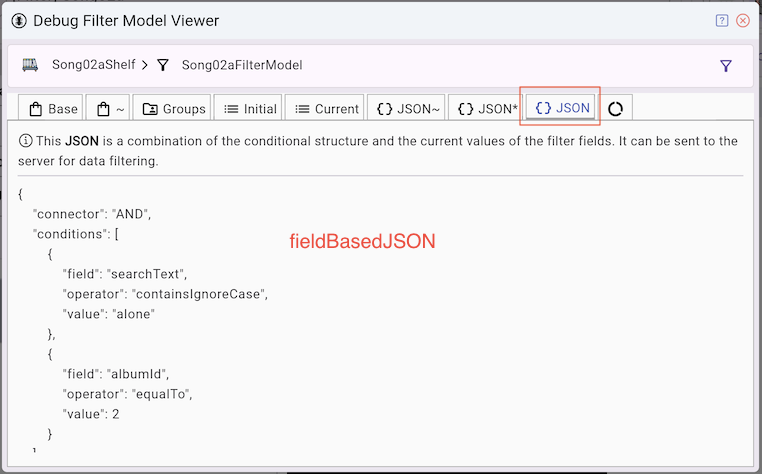
Task: Click the chevron after Song02aShelf
Action: click(145, 65)
